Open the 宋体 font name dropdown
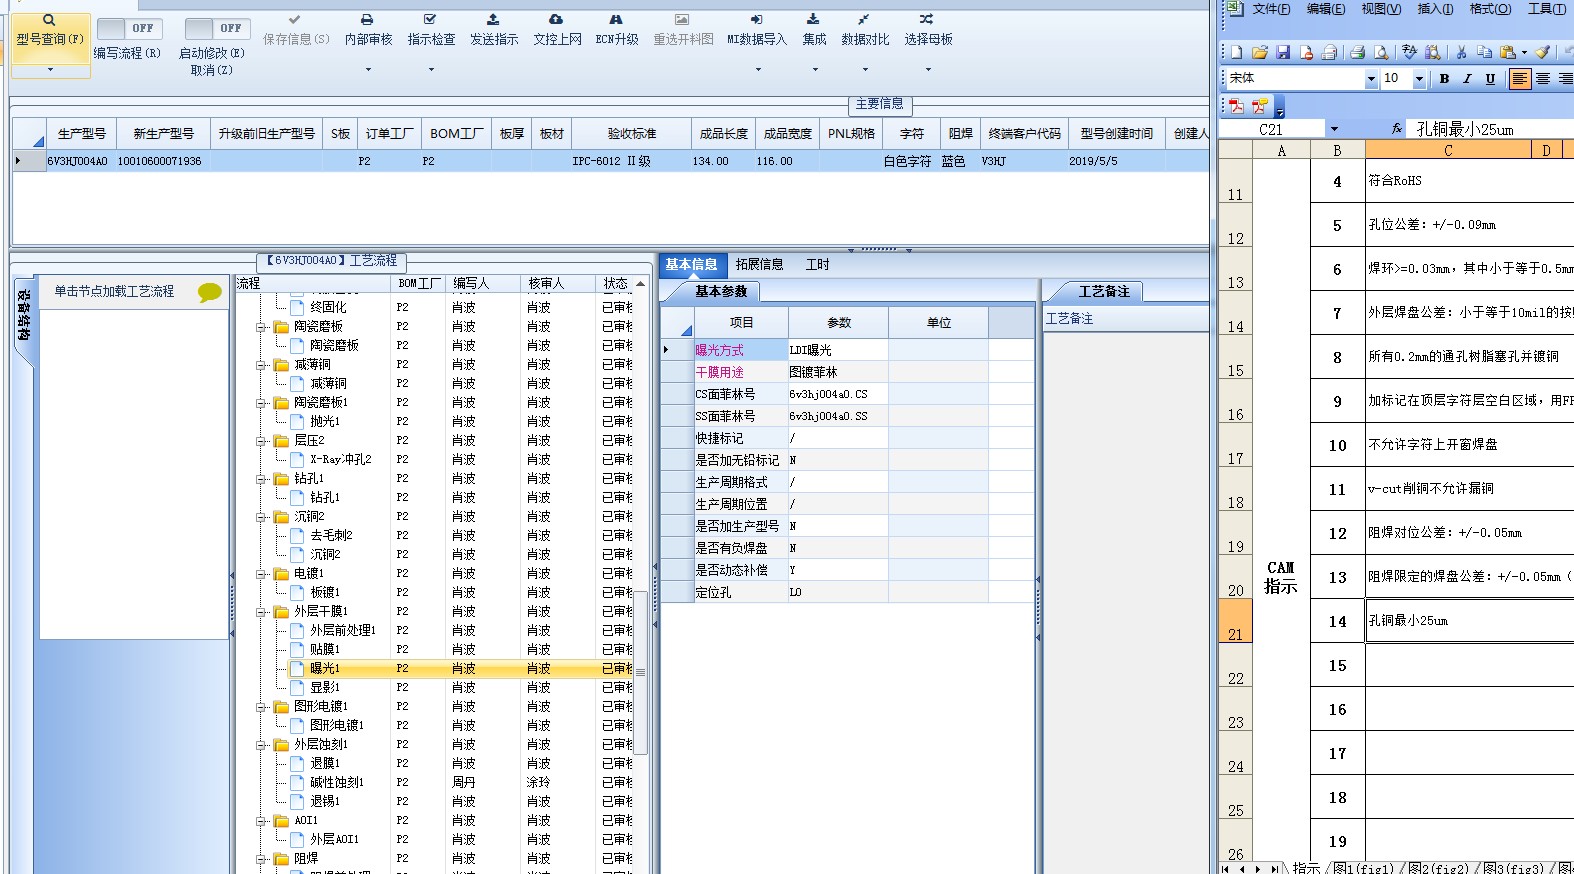Image resolution: width=1574 pixels, height=874 pixels. pos(1371,79)
